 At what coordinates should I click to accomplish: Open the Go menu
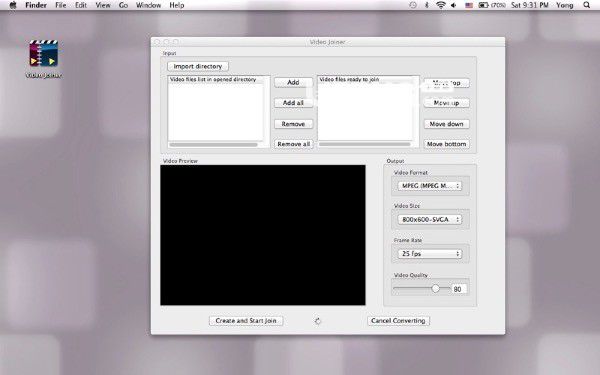[123, 5]
